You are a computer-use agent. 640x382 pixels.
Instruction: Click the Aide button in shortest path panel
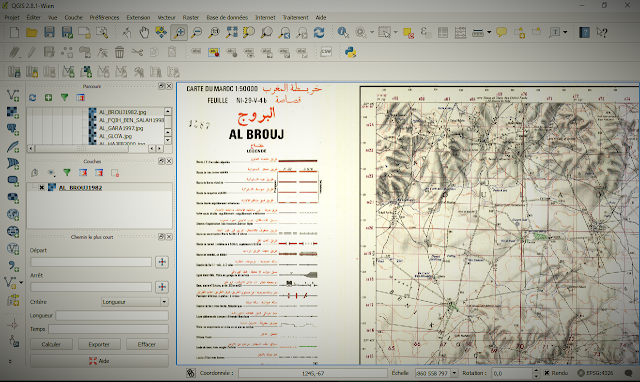pos(99,361)
